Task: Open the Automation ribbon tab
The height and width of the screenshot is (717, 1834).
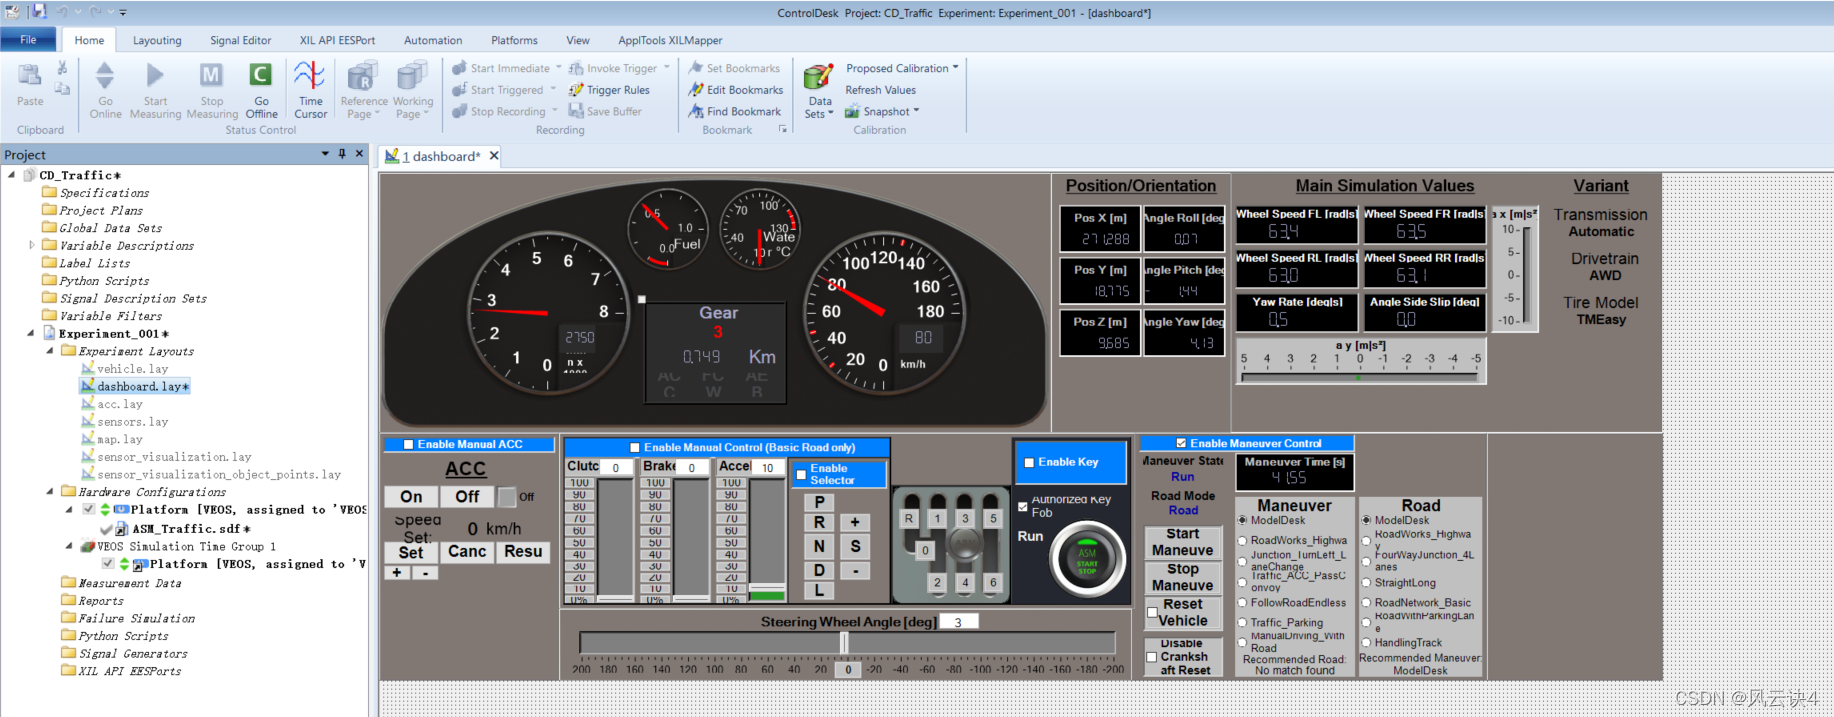Action: (x=433, y=41)
